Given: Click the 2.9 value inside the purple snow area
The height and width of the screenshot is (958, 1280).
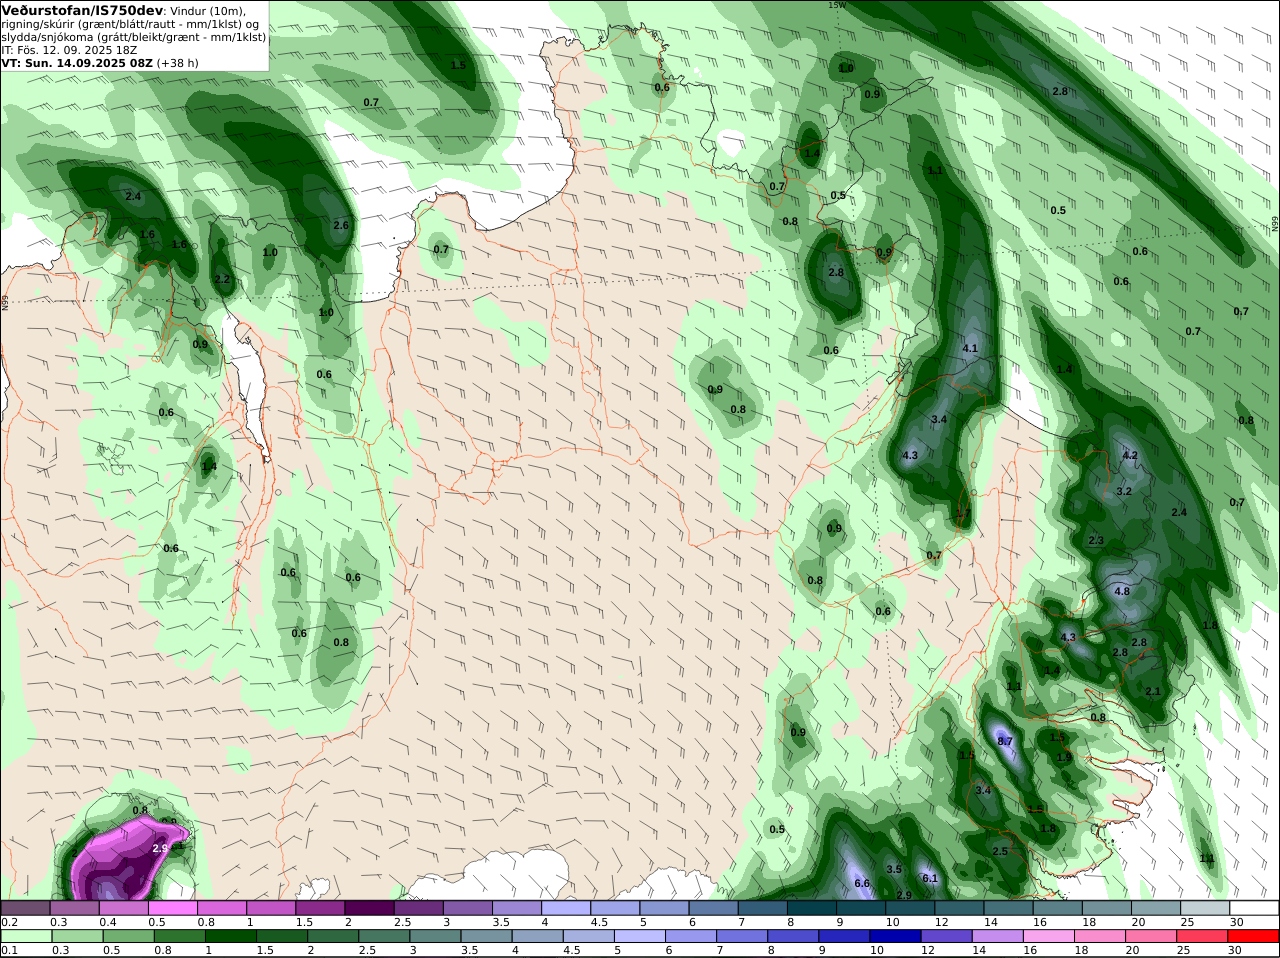Looking at the screenshot, I should tap(160, 848).
